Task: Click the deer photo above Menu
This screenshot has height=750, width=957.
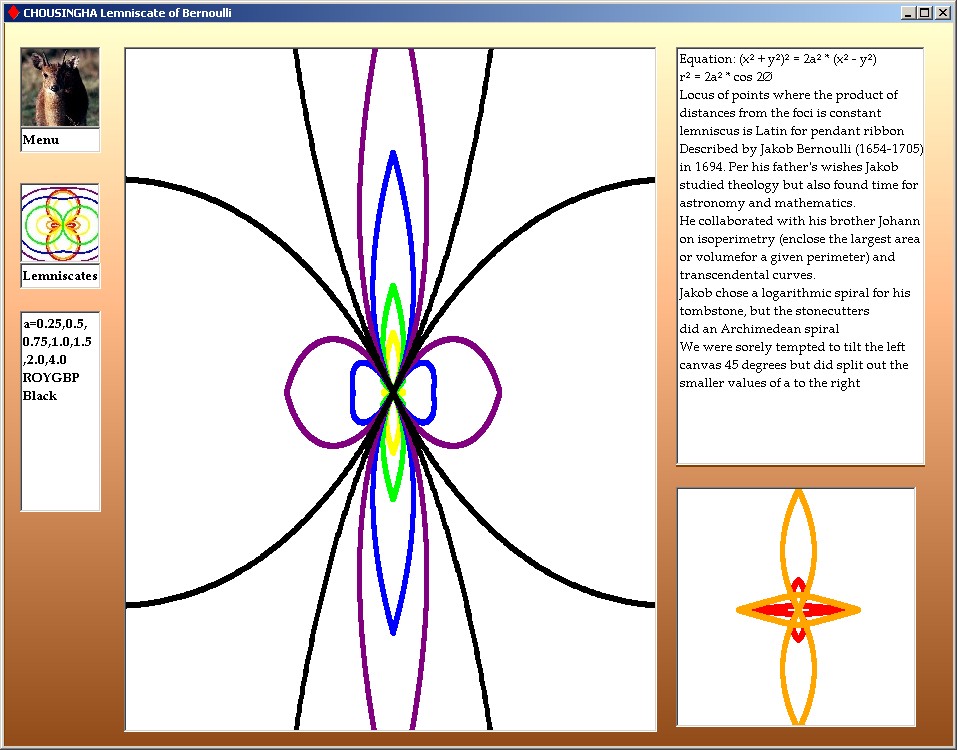Action: coord(60,87)
